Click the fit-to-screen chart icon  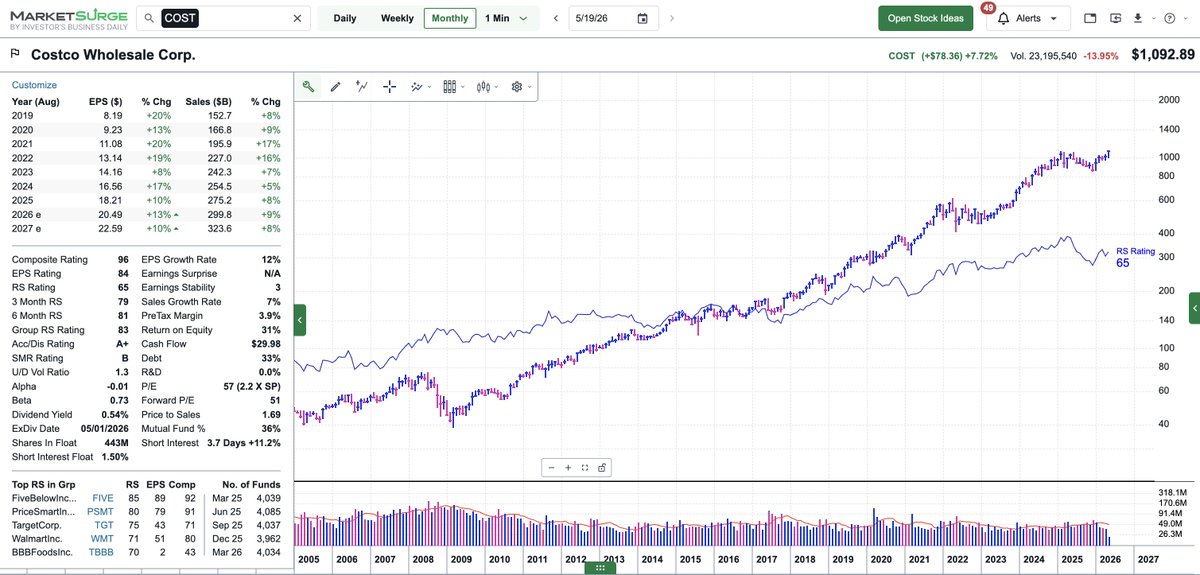pyautogui.click(x=585, y=467)
